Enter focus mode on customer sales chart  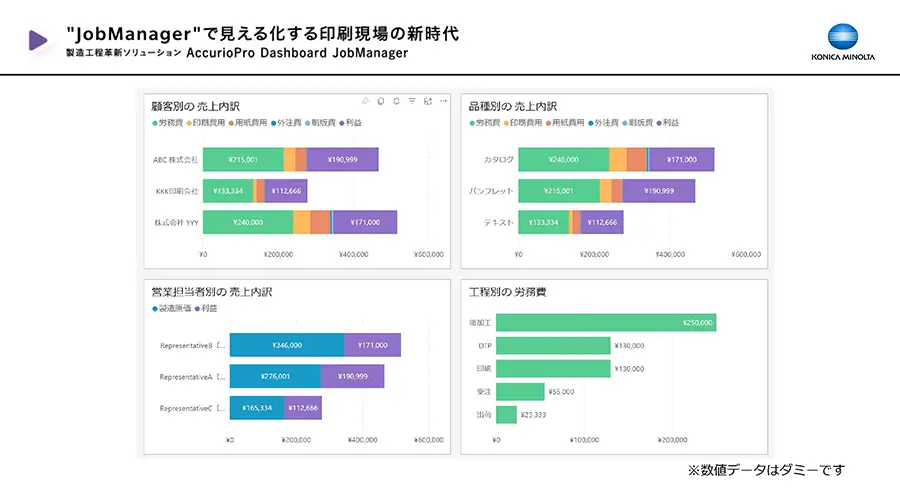(428, 101)
